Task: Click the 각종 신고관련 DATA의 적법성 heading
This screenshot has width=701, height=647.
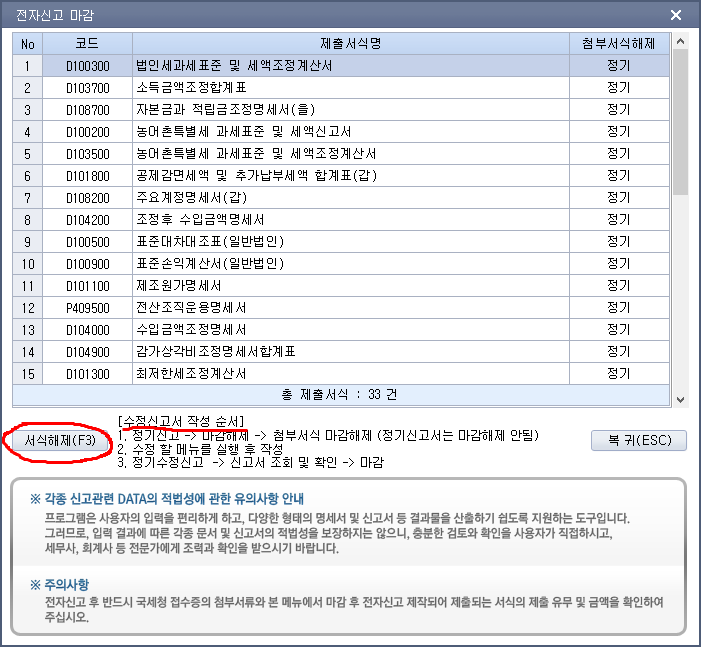Action: click(167, 499)
